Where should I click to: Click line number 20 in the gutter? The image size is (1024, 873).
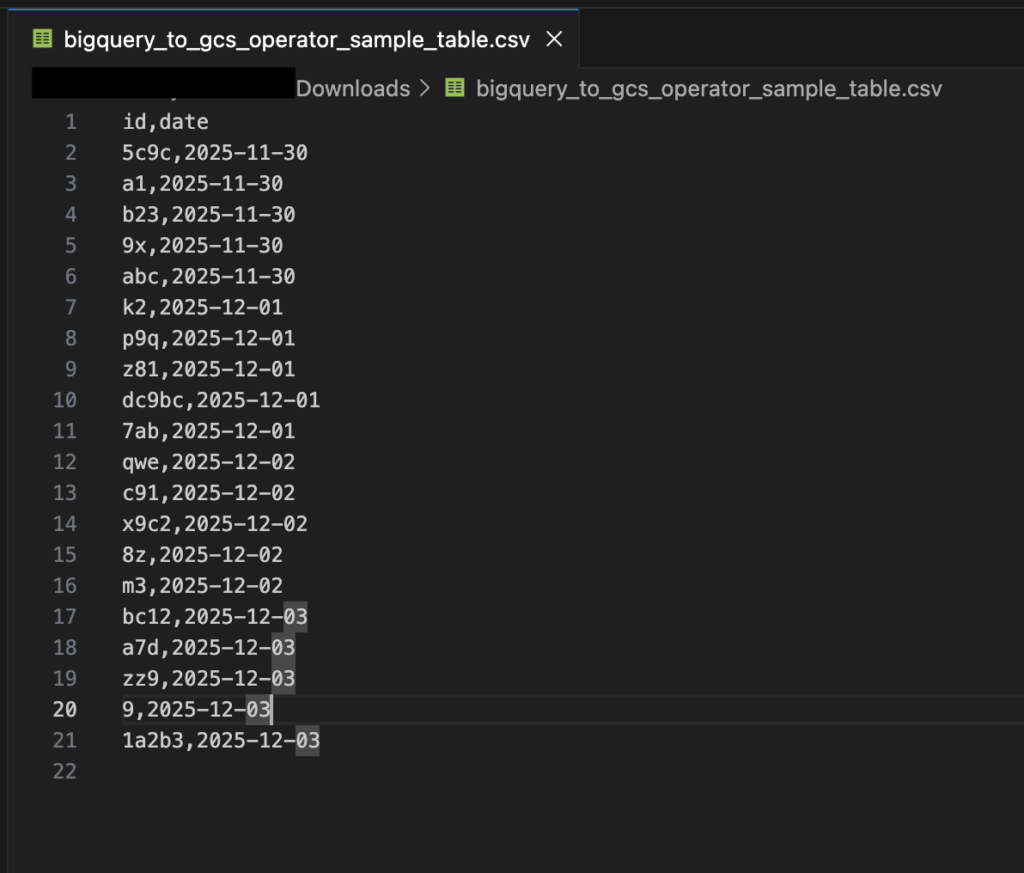(64, 710)
